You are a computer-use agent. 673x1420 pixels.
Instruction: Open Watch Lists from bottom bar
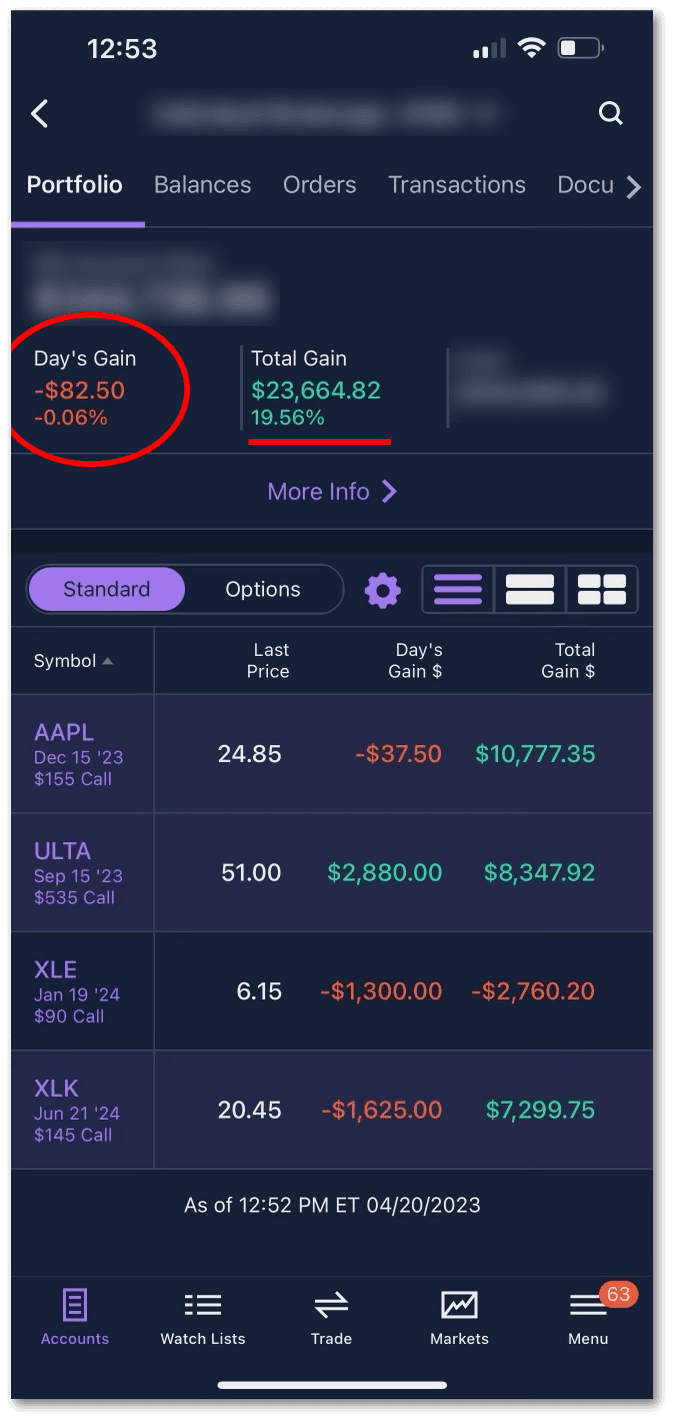click(x=203, y=1318)
